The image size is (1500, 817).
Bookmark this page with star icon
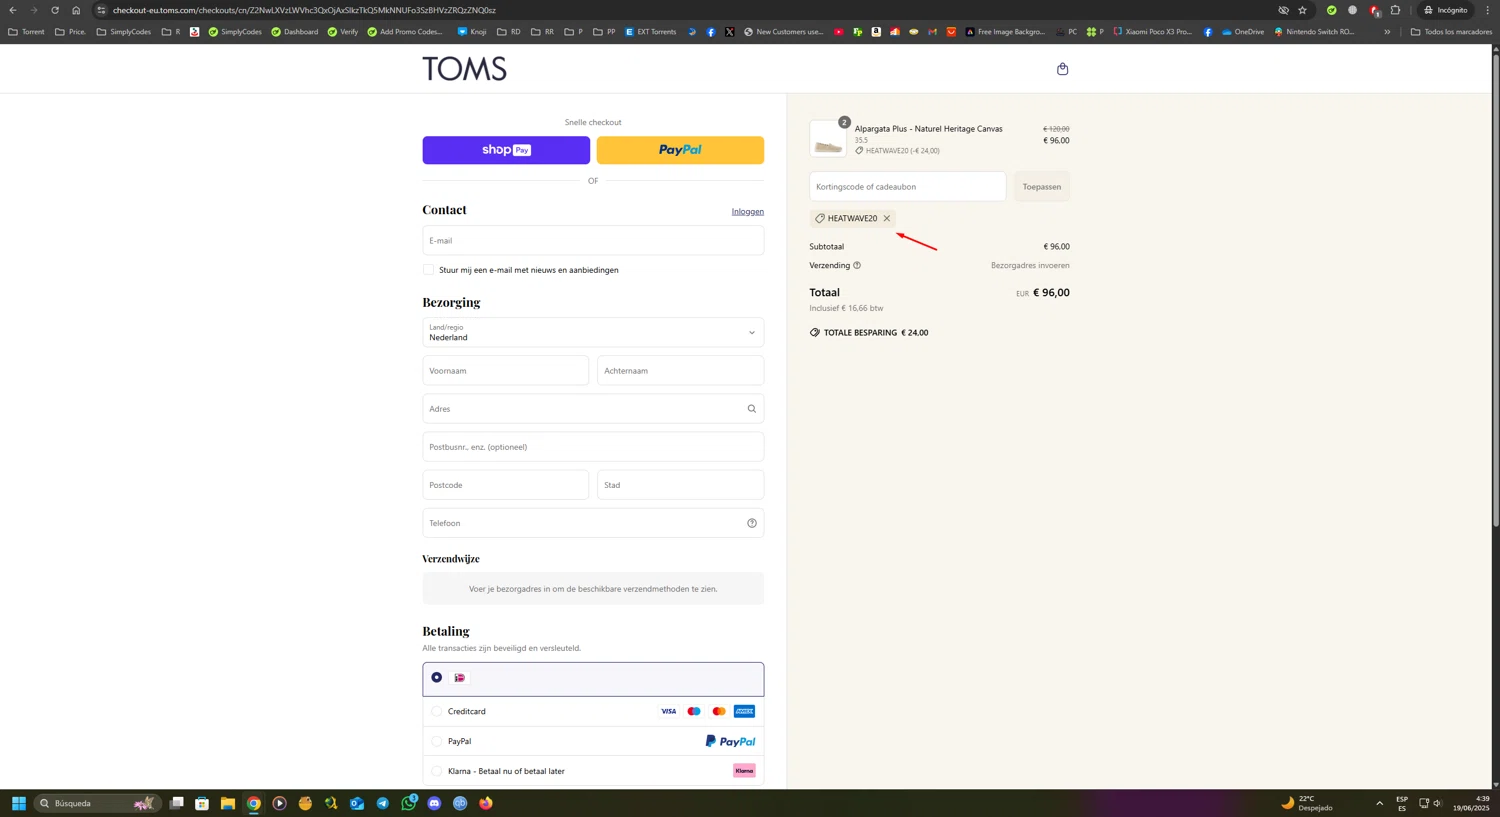[1302, 10]
